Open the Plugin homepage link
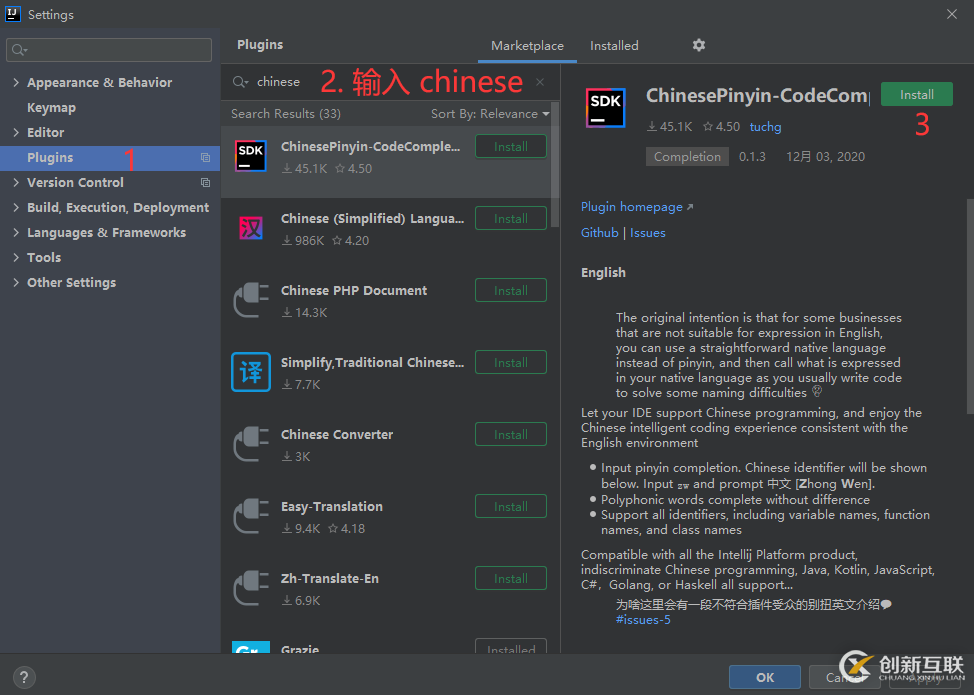Image resolution: width=974 pixels, height=695 pixels. point(632,207)
